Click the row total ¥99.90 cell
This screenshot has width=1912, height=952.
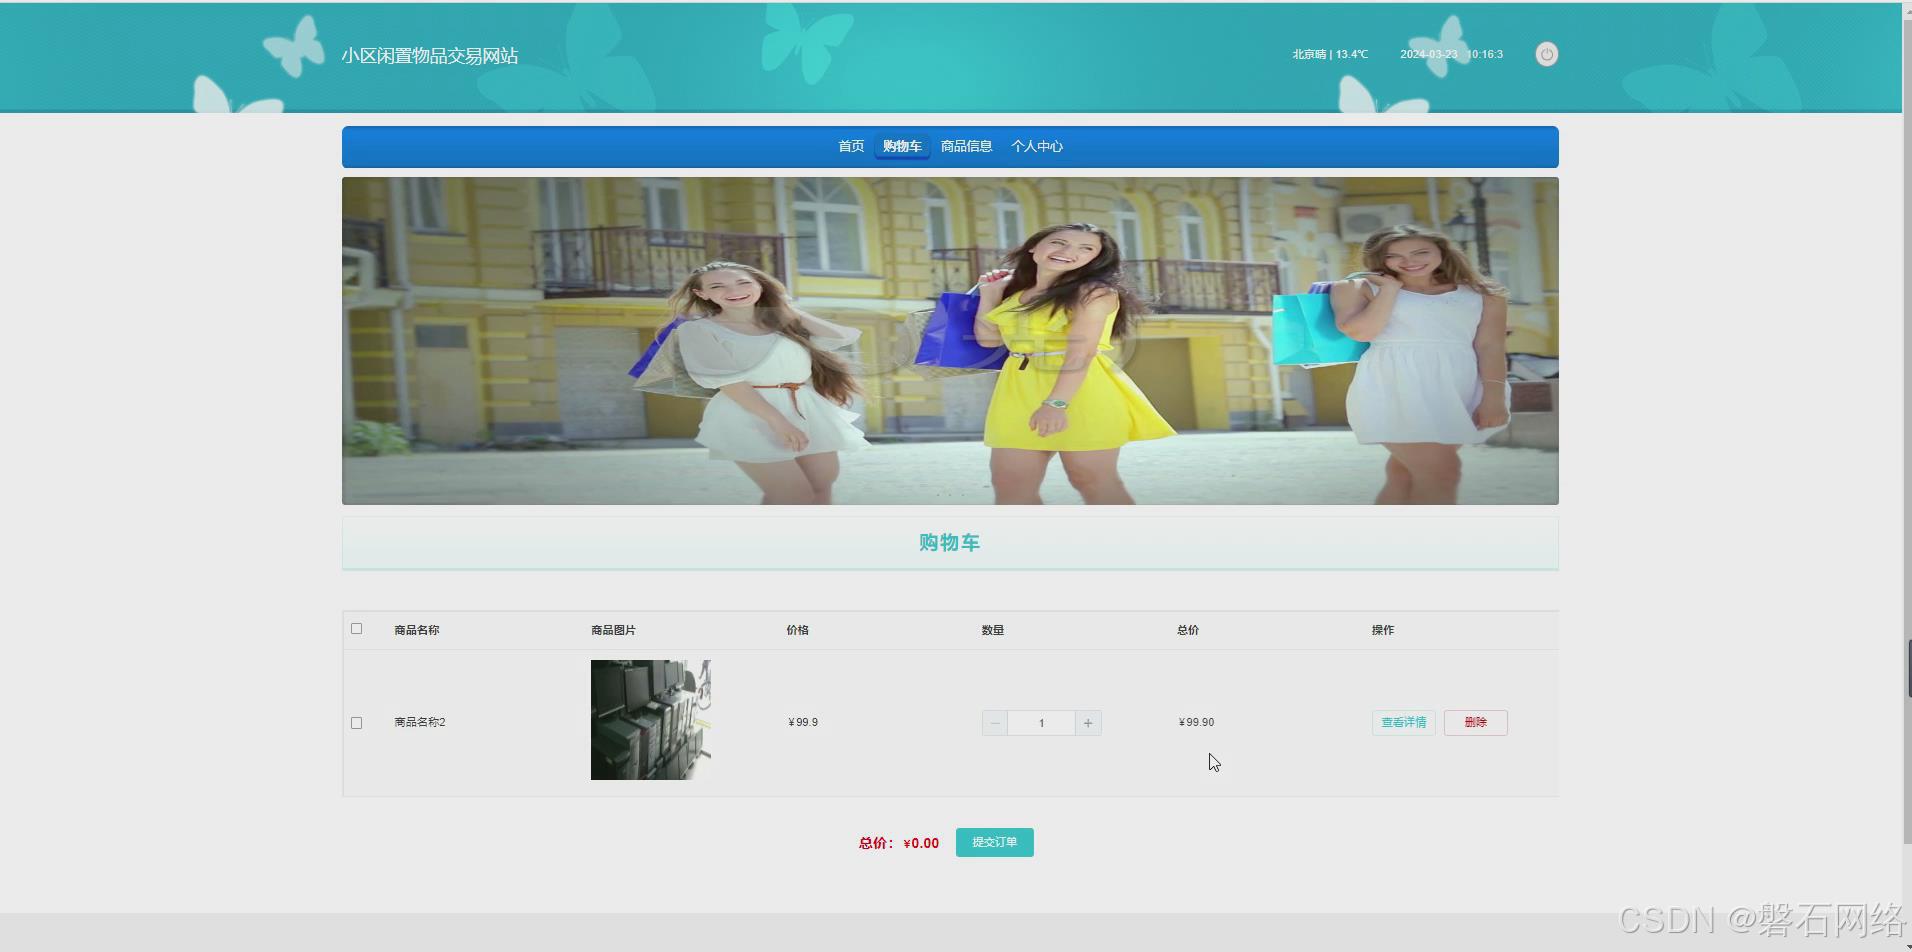(1196, 722)
